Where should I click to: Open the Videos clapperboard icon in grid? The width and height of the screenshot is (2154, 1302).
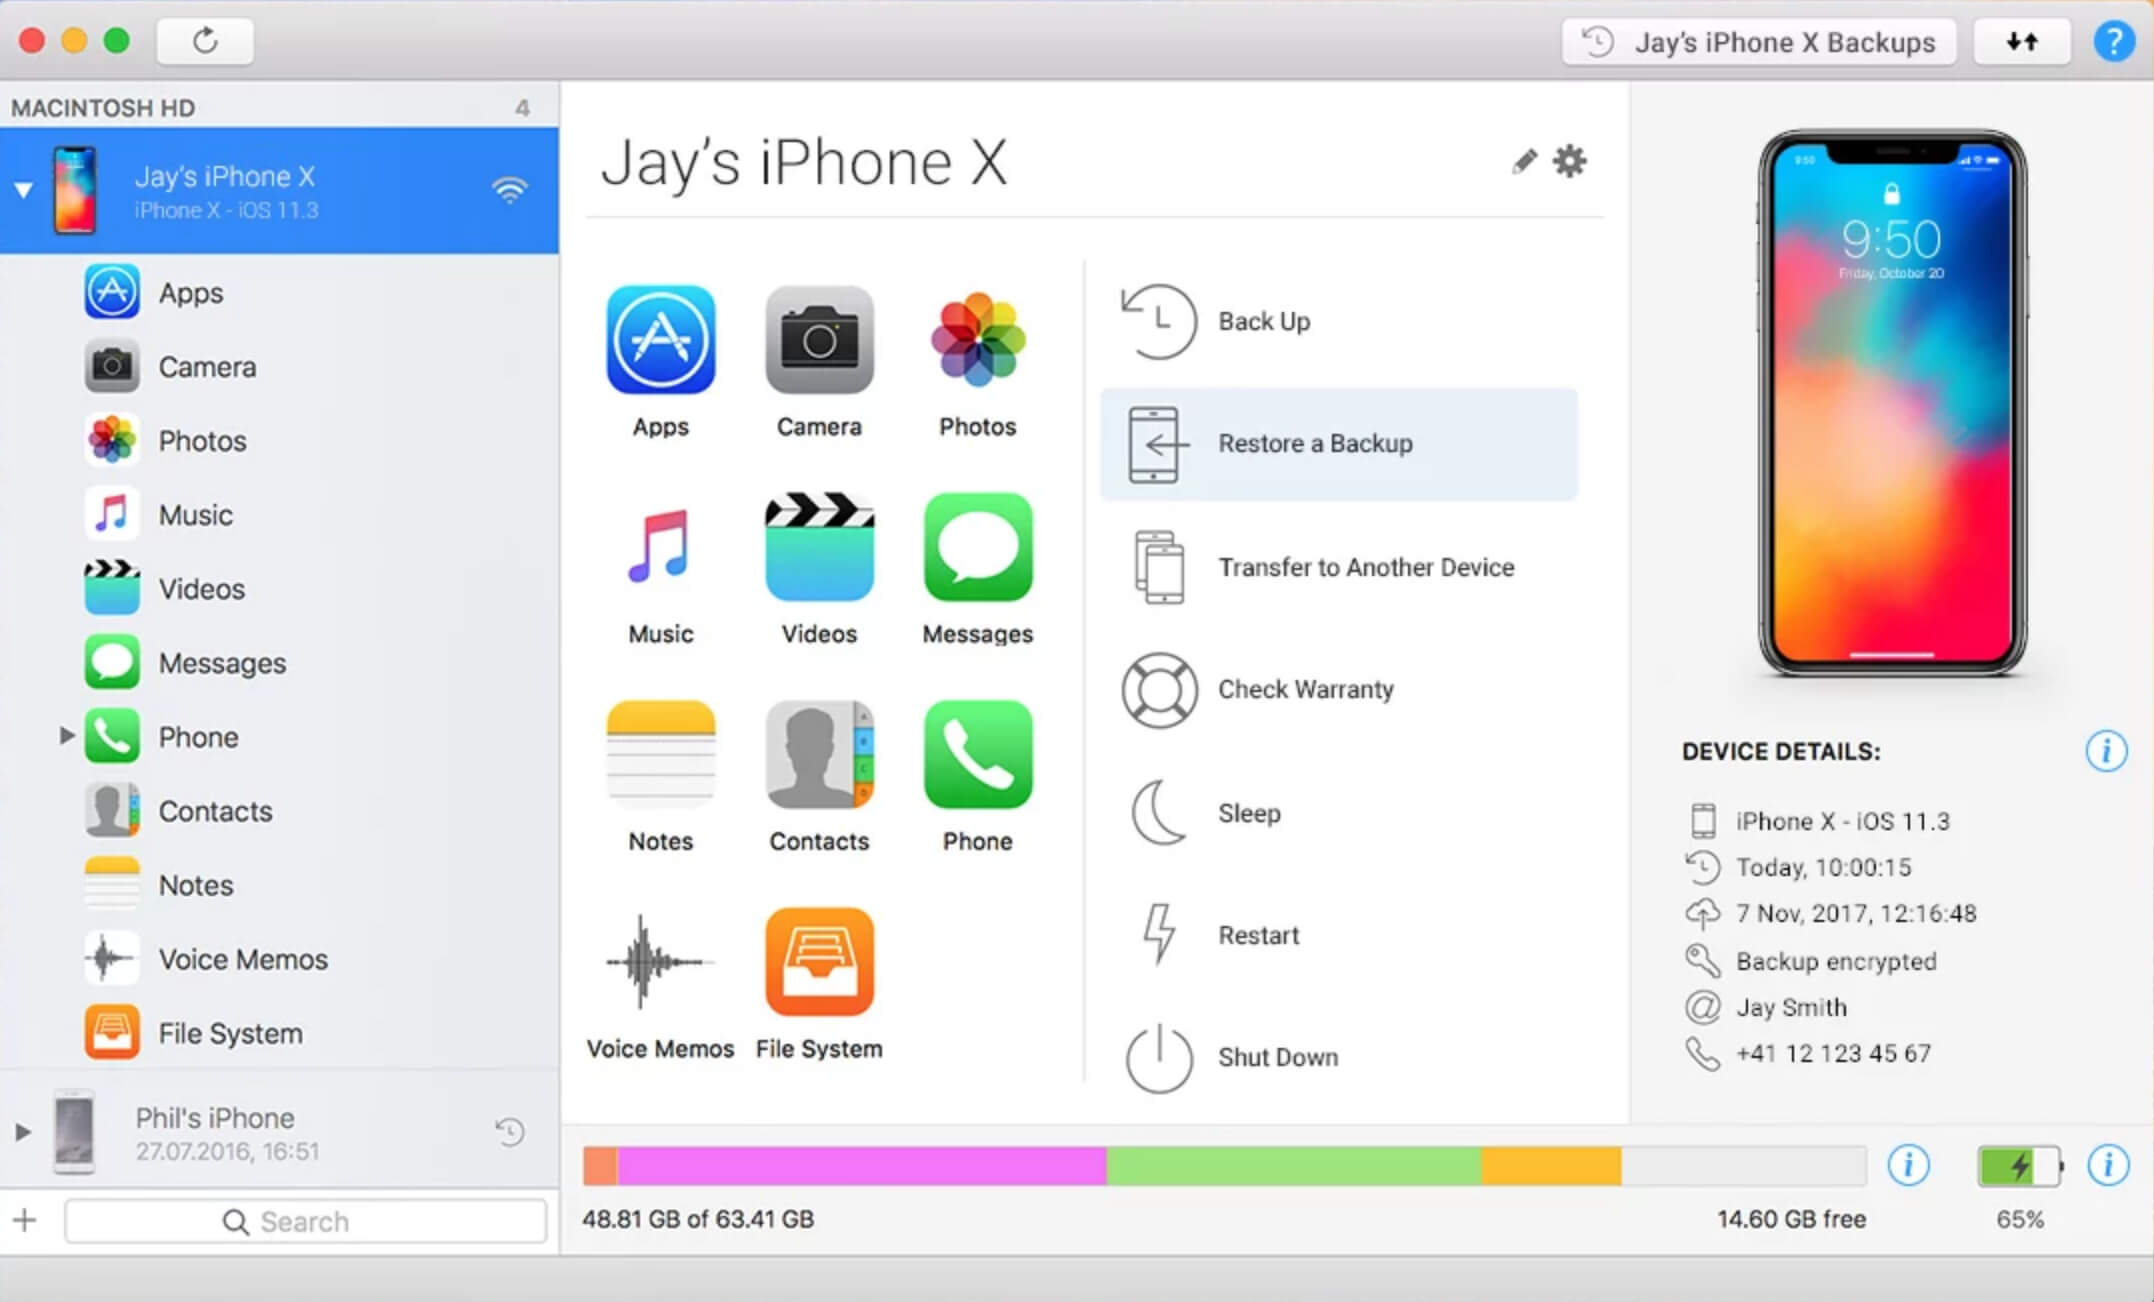tap(819, 547)
